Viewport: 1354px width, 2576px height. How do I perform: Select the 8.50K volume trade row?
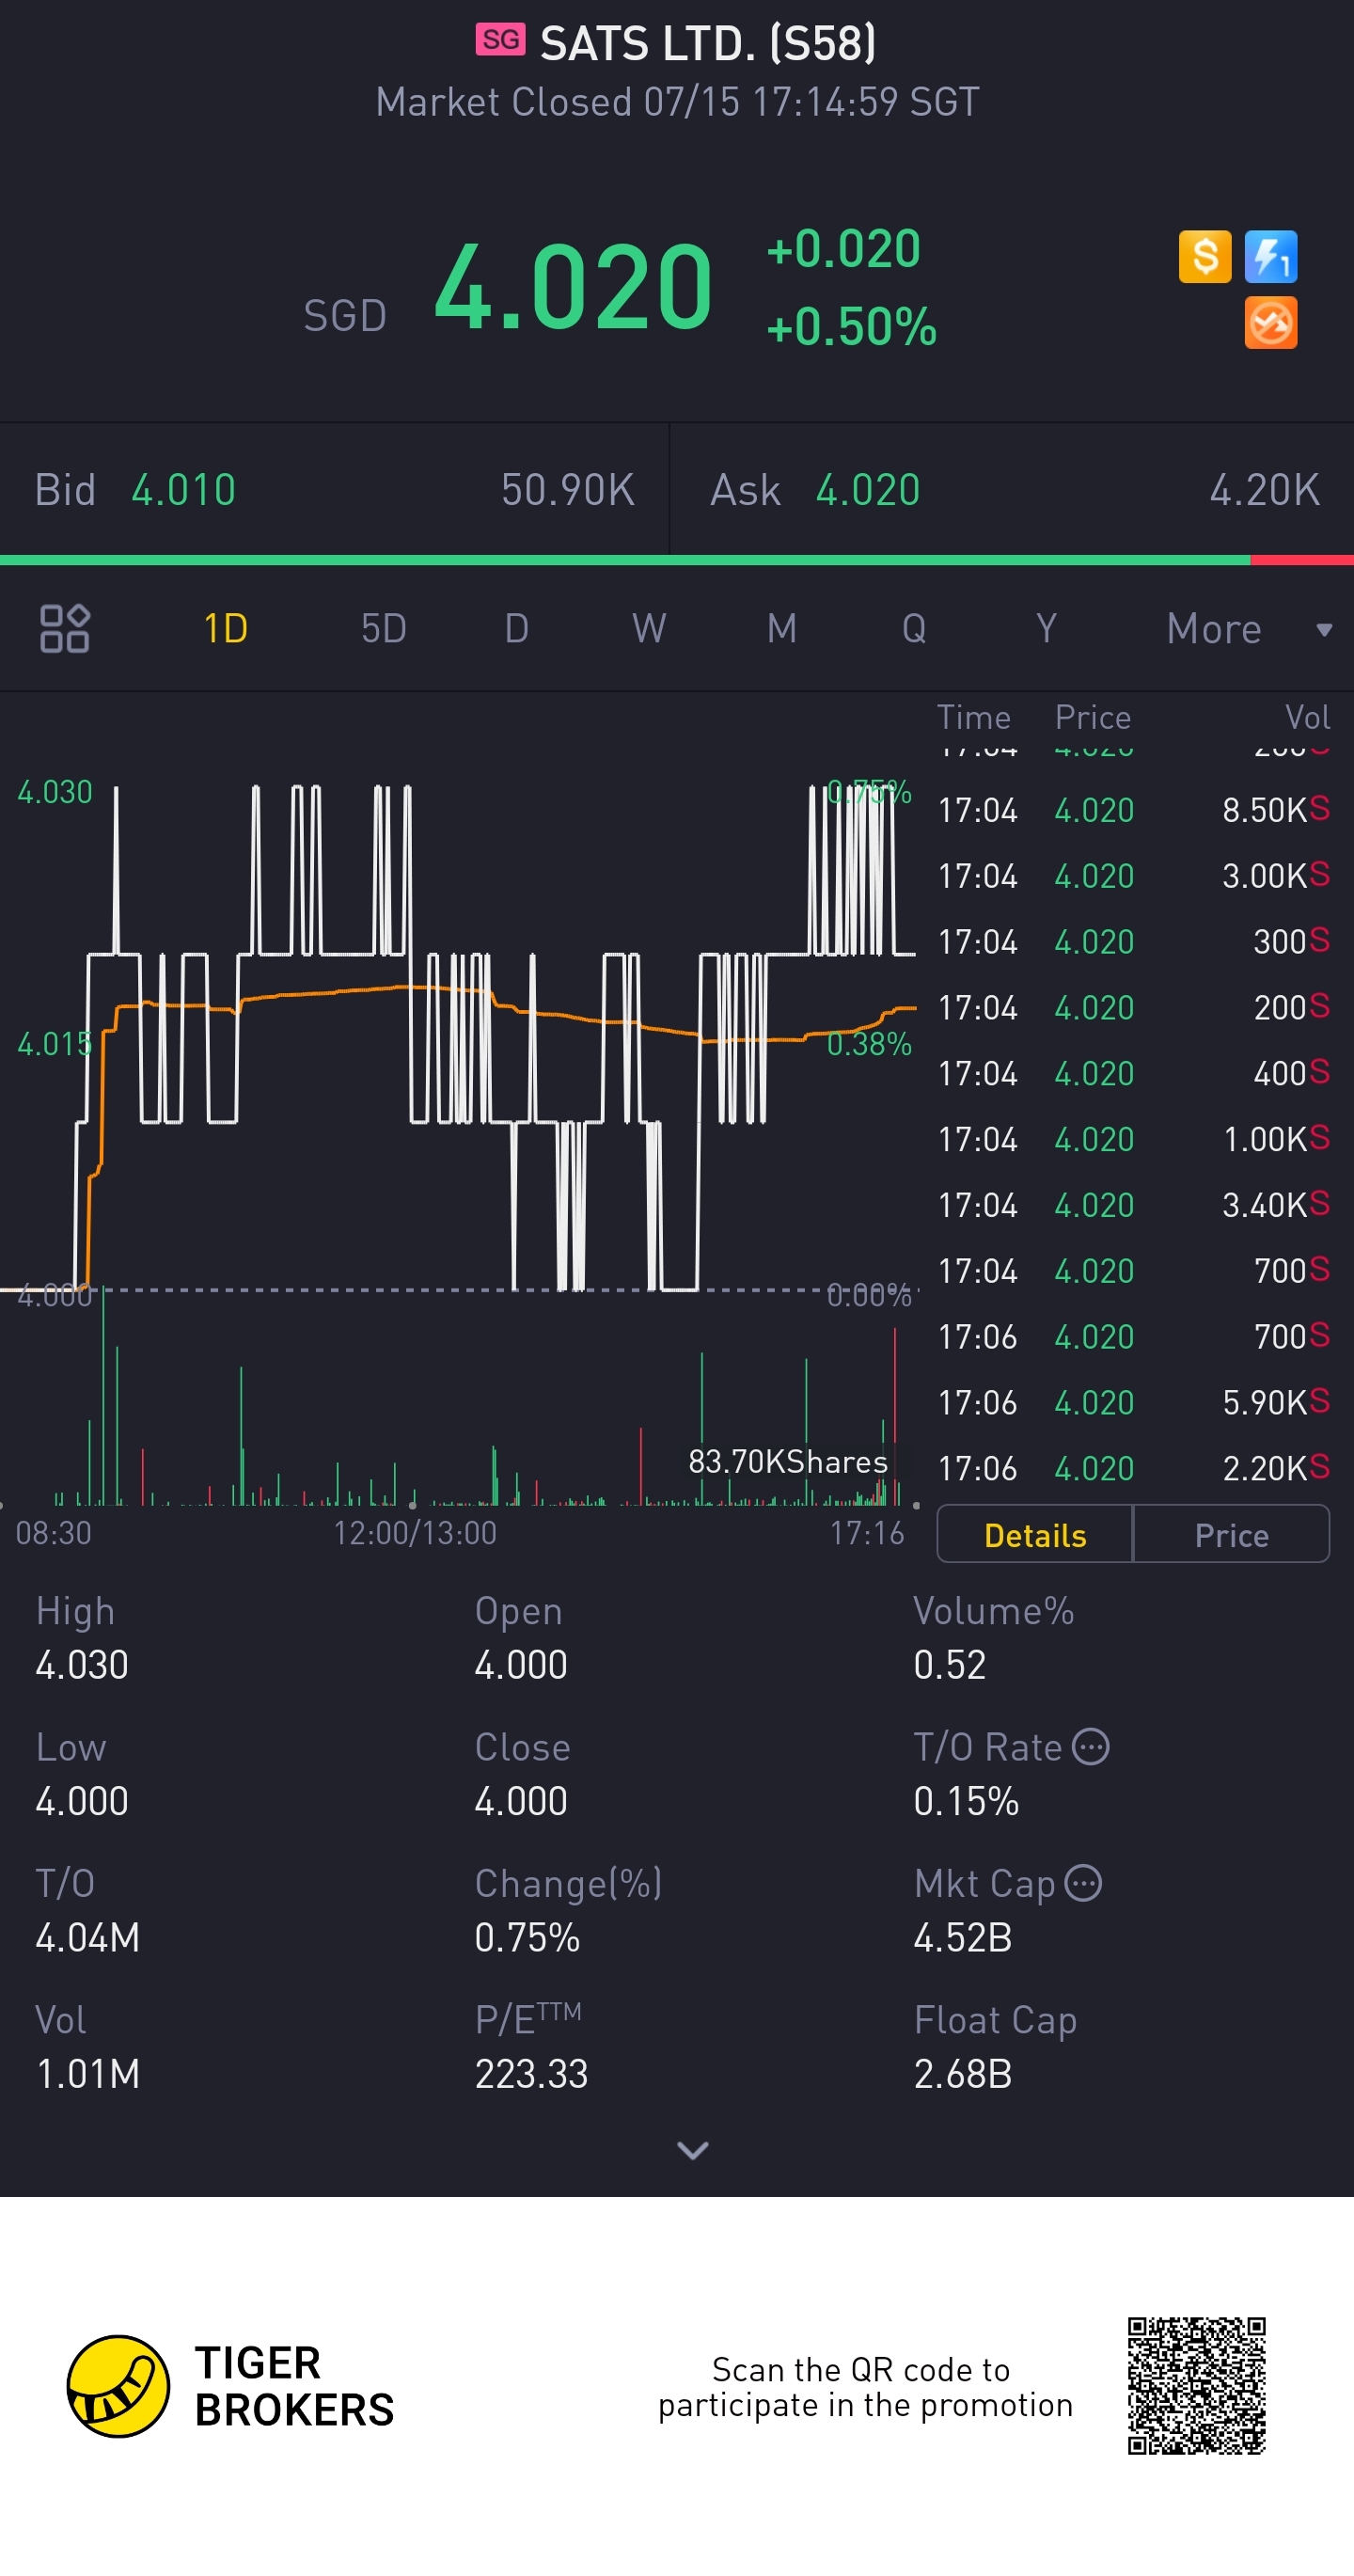point(1133,810)
